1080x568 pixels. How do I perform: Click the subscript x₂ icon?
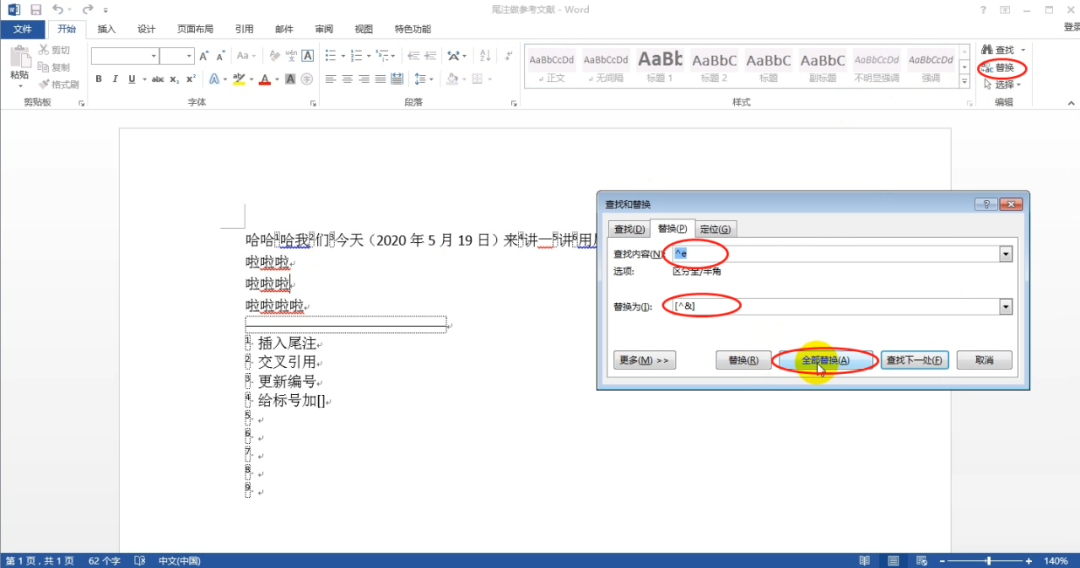[174, 79]
